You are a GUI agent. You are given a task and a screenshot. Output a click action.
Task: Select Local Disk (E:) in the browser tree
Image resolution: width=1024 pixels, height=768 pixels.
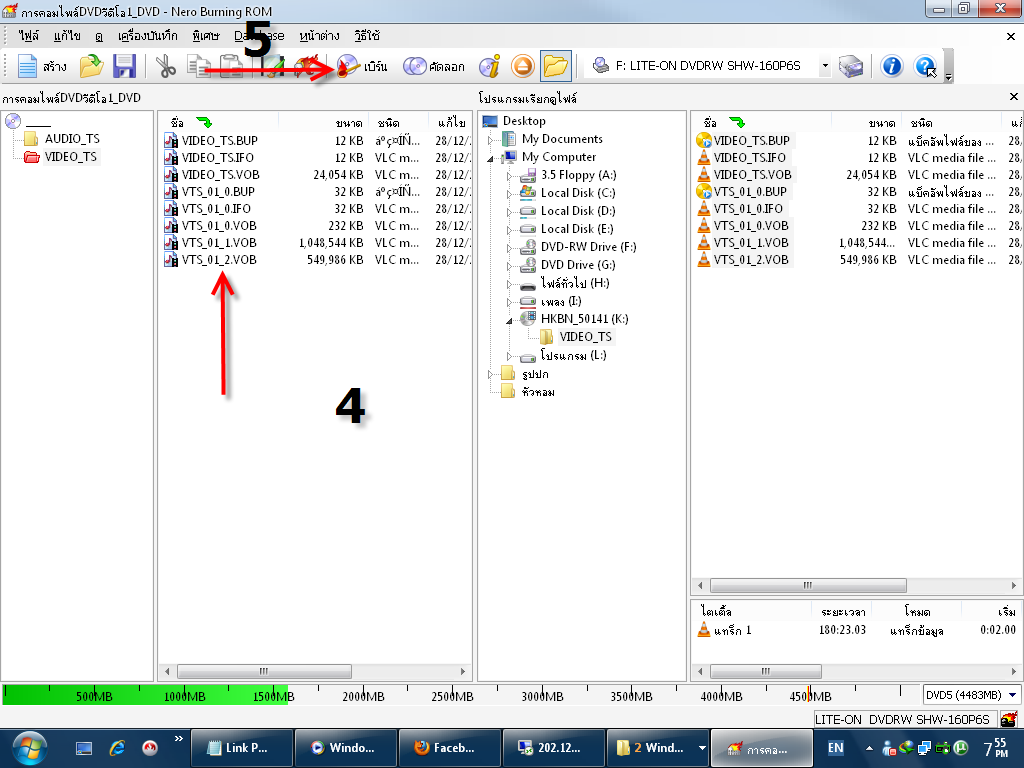pos(577,229)
